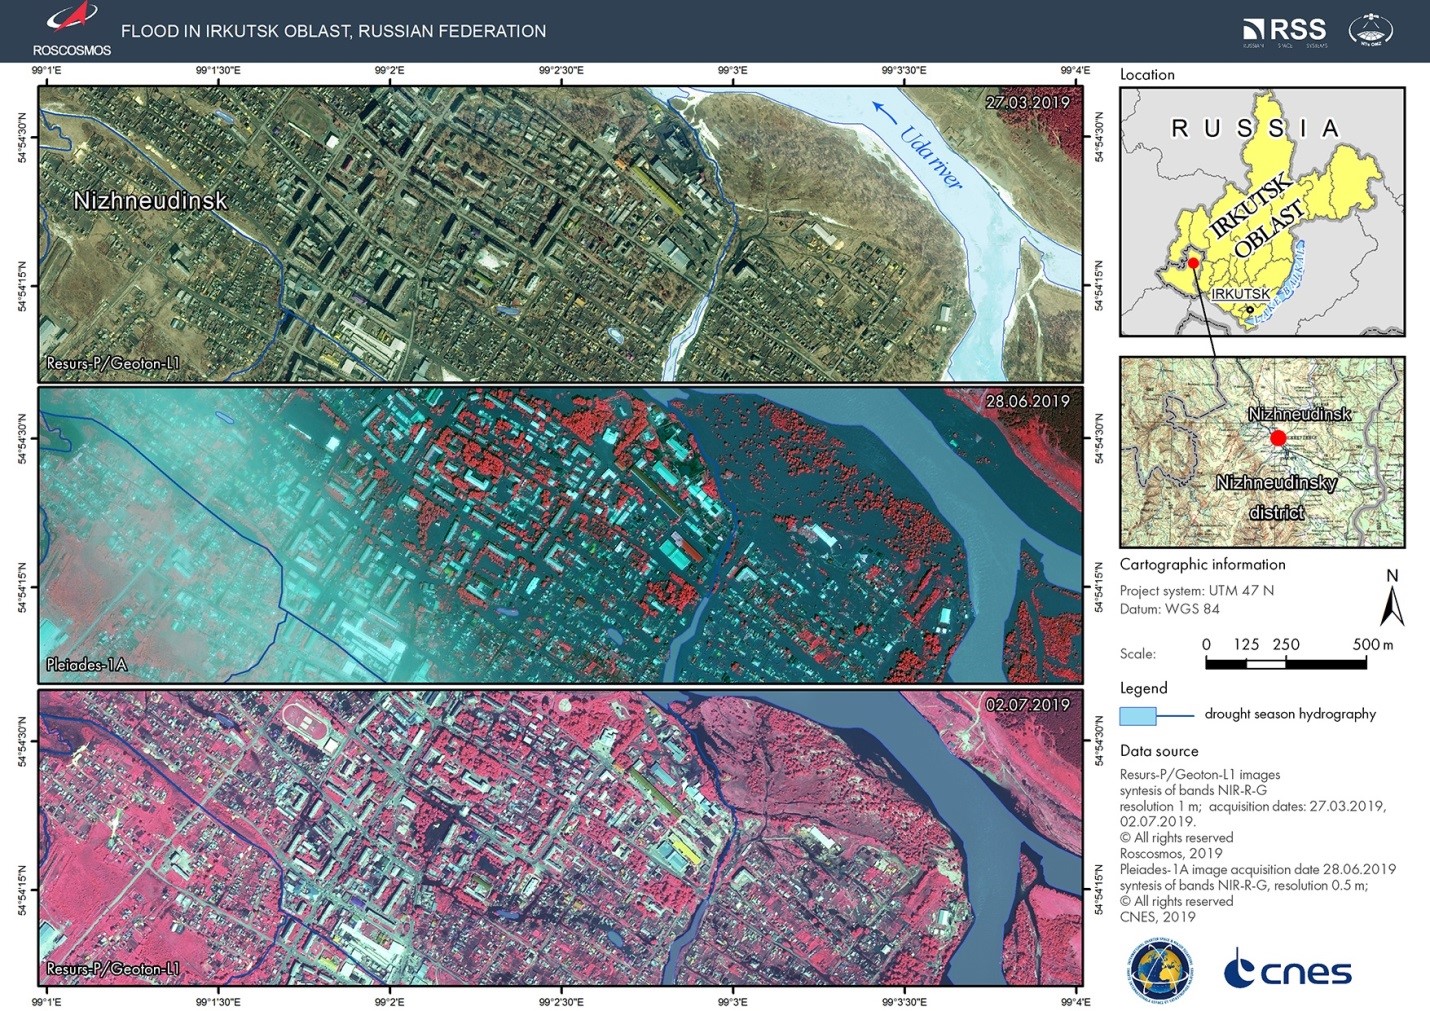Click the RSS logo in the header

pyautogui.click(x=1284, y=31)
